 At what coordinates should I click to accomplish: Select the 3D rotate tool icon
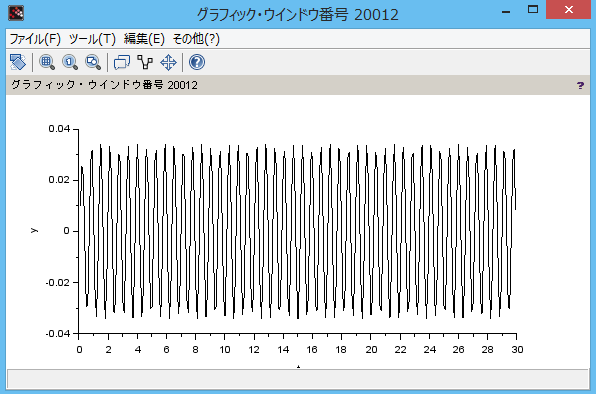pos(18,62)
